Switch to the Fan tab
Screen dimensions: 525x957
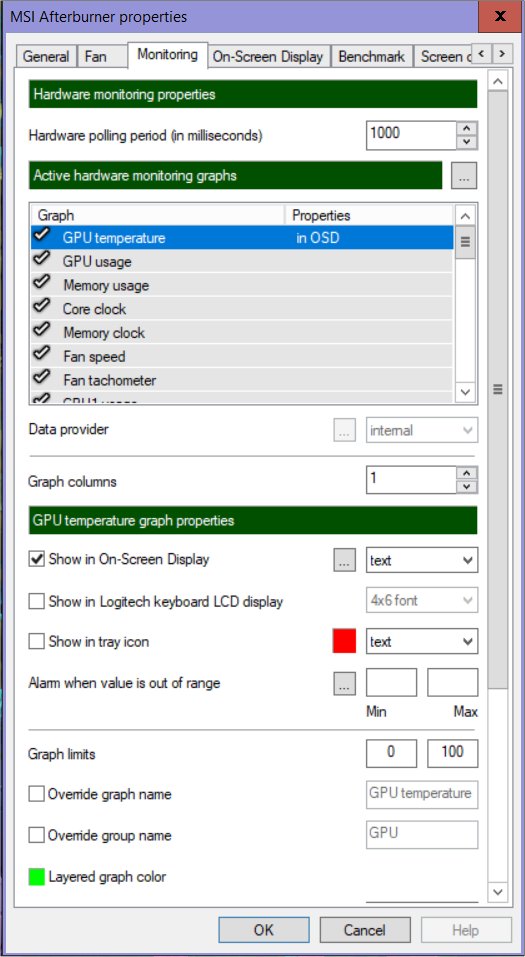click(x=96, y=57)
